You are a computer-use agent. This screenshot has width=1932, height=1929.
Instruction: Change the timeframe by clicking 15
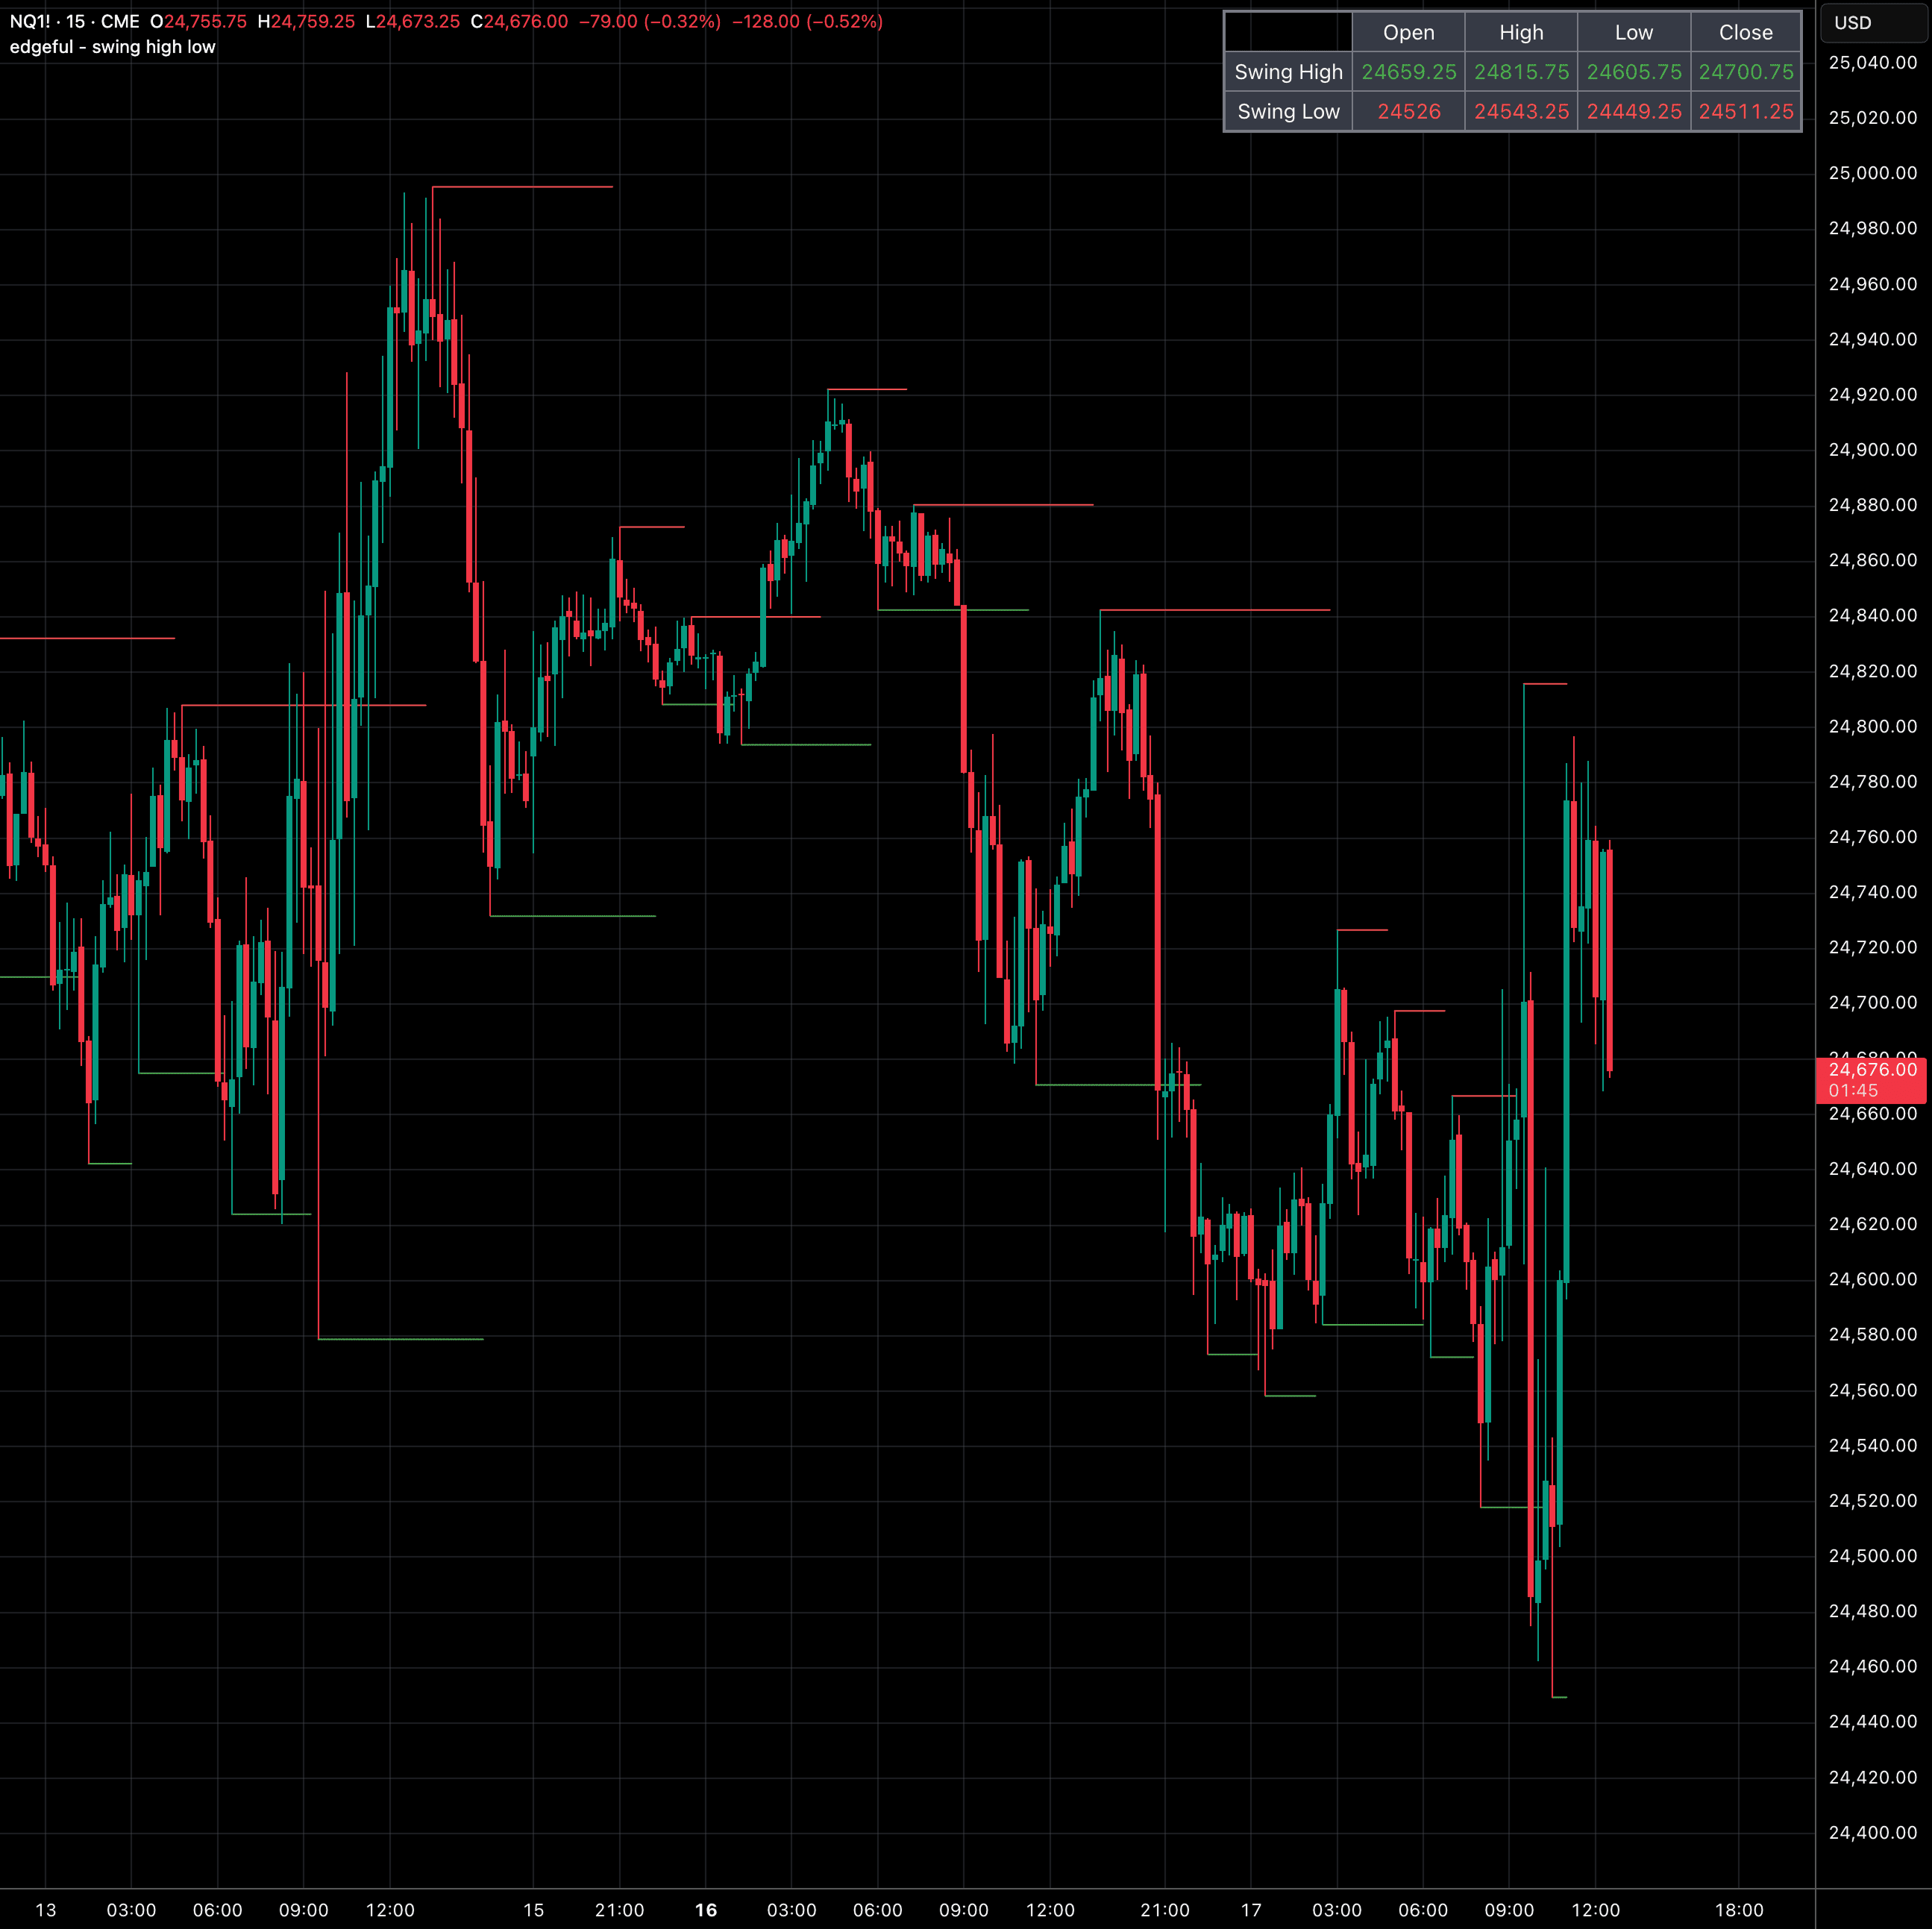tap(75, 20)
